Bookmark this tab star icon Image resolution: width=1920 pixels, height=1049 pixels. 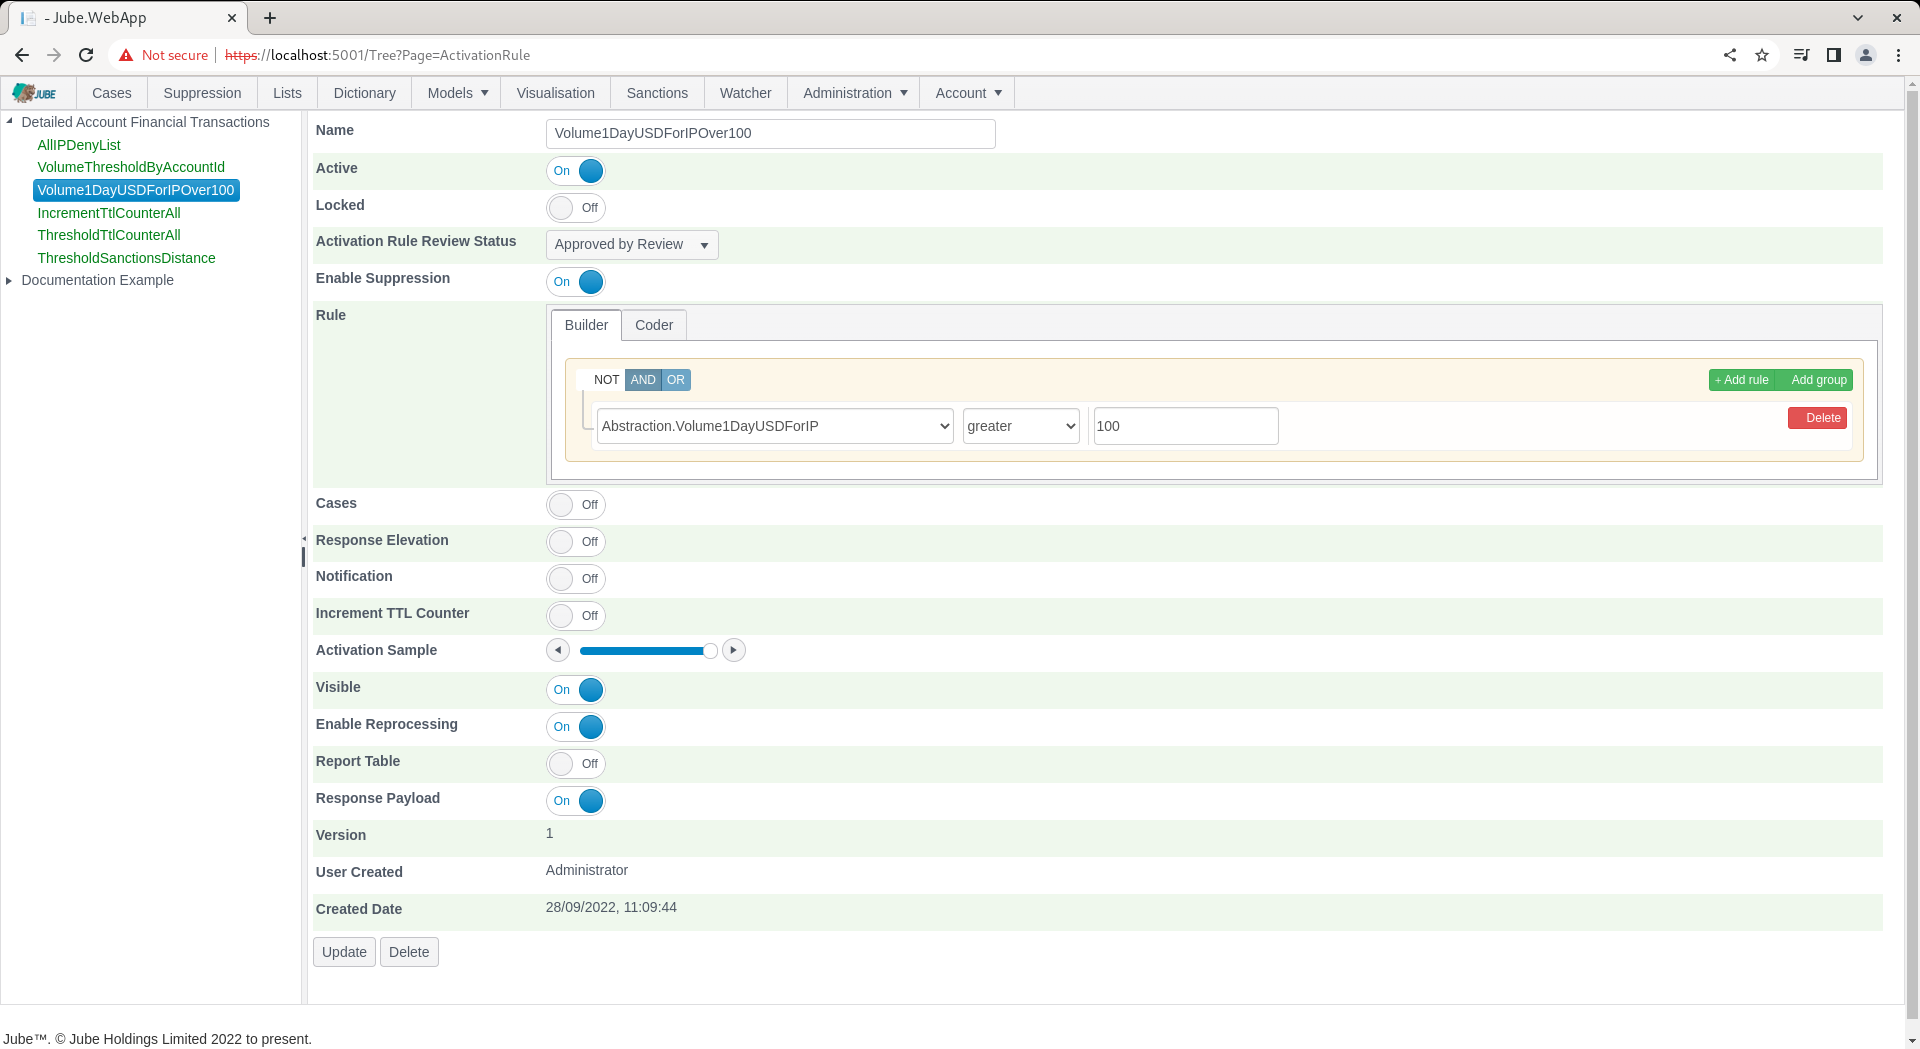click(x=1762, y=55)
